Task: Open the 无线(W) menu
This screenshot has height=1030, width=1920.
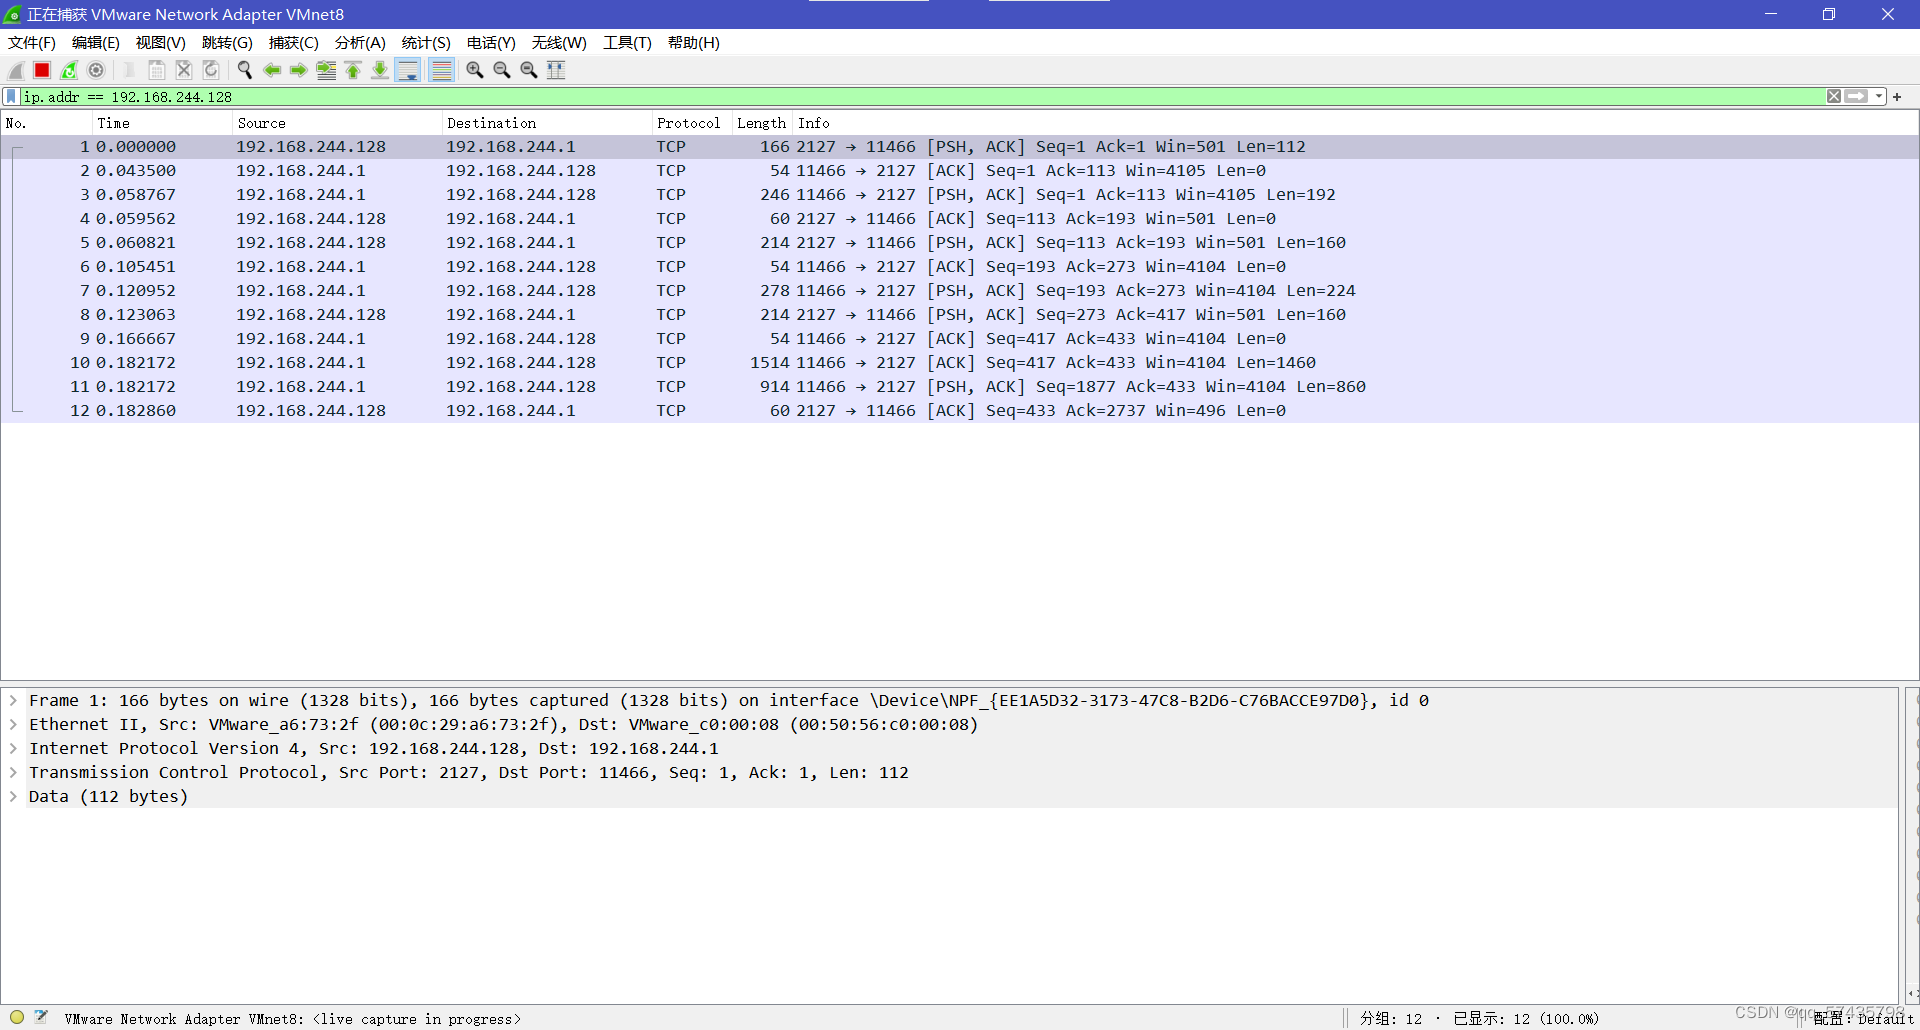Action: tap(559, 43)
